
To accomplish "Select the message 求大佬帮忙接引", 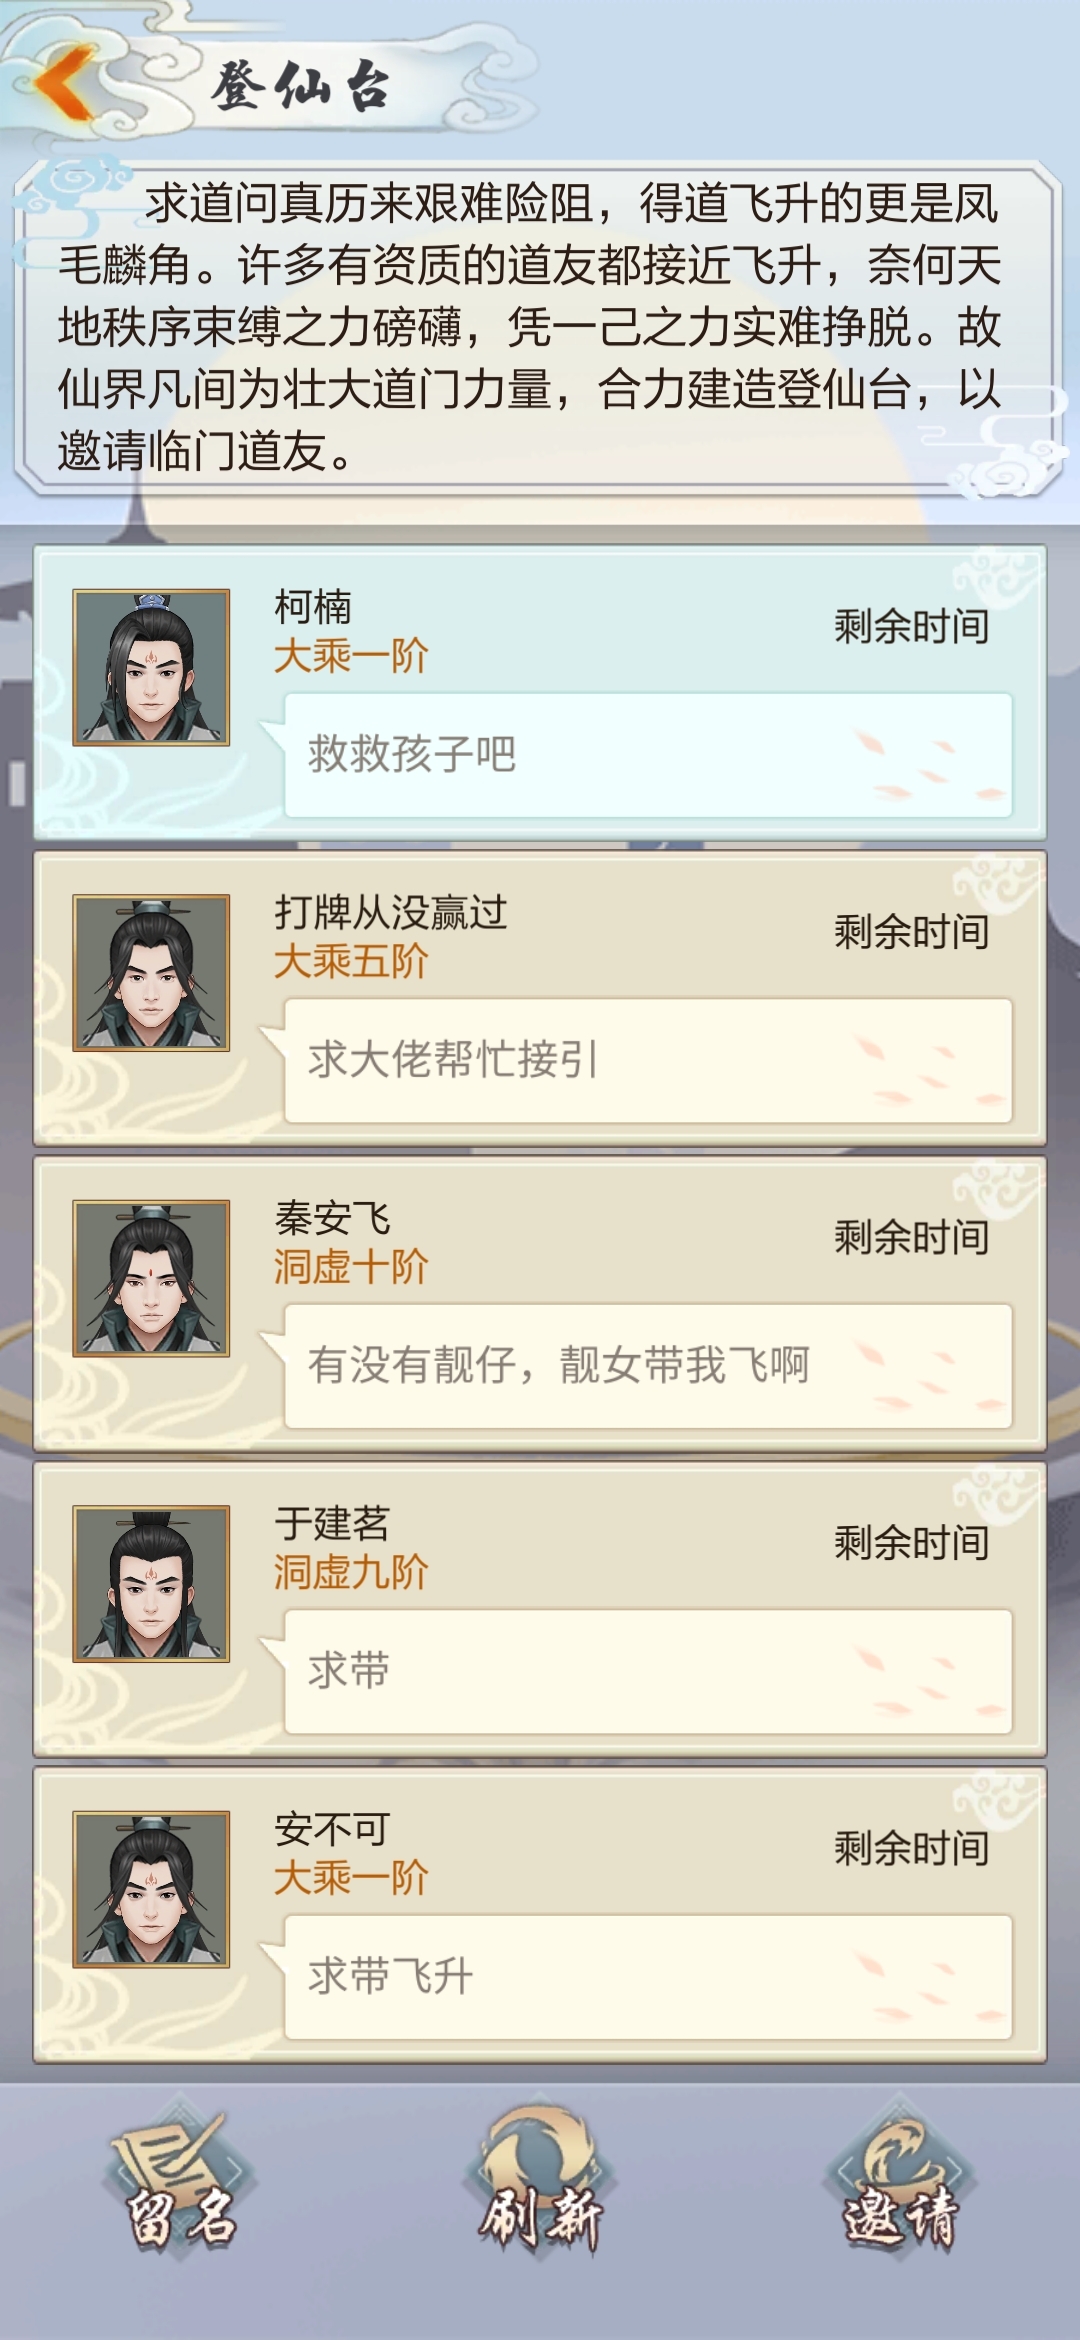I will tap(648, 1060).
